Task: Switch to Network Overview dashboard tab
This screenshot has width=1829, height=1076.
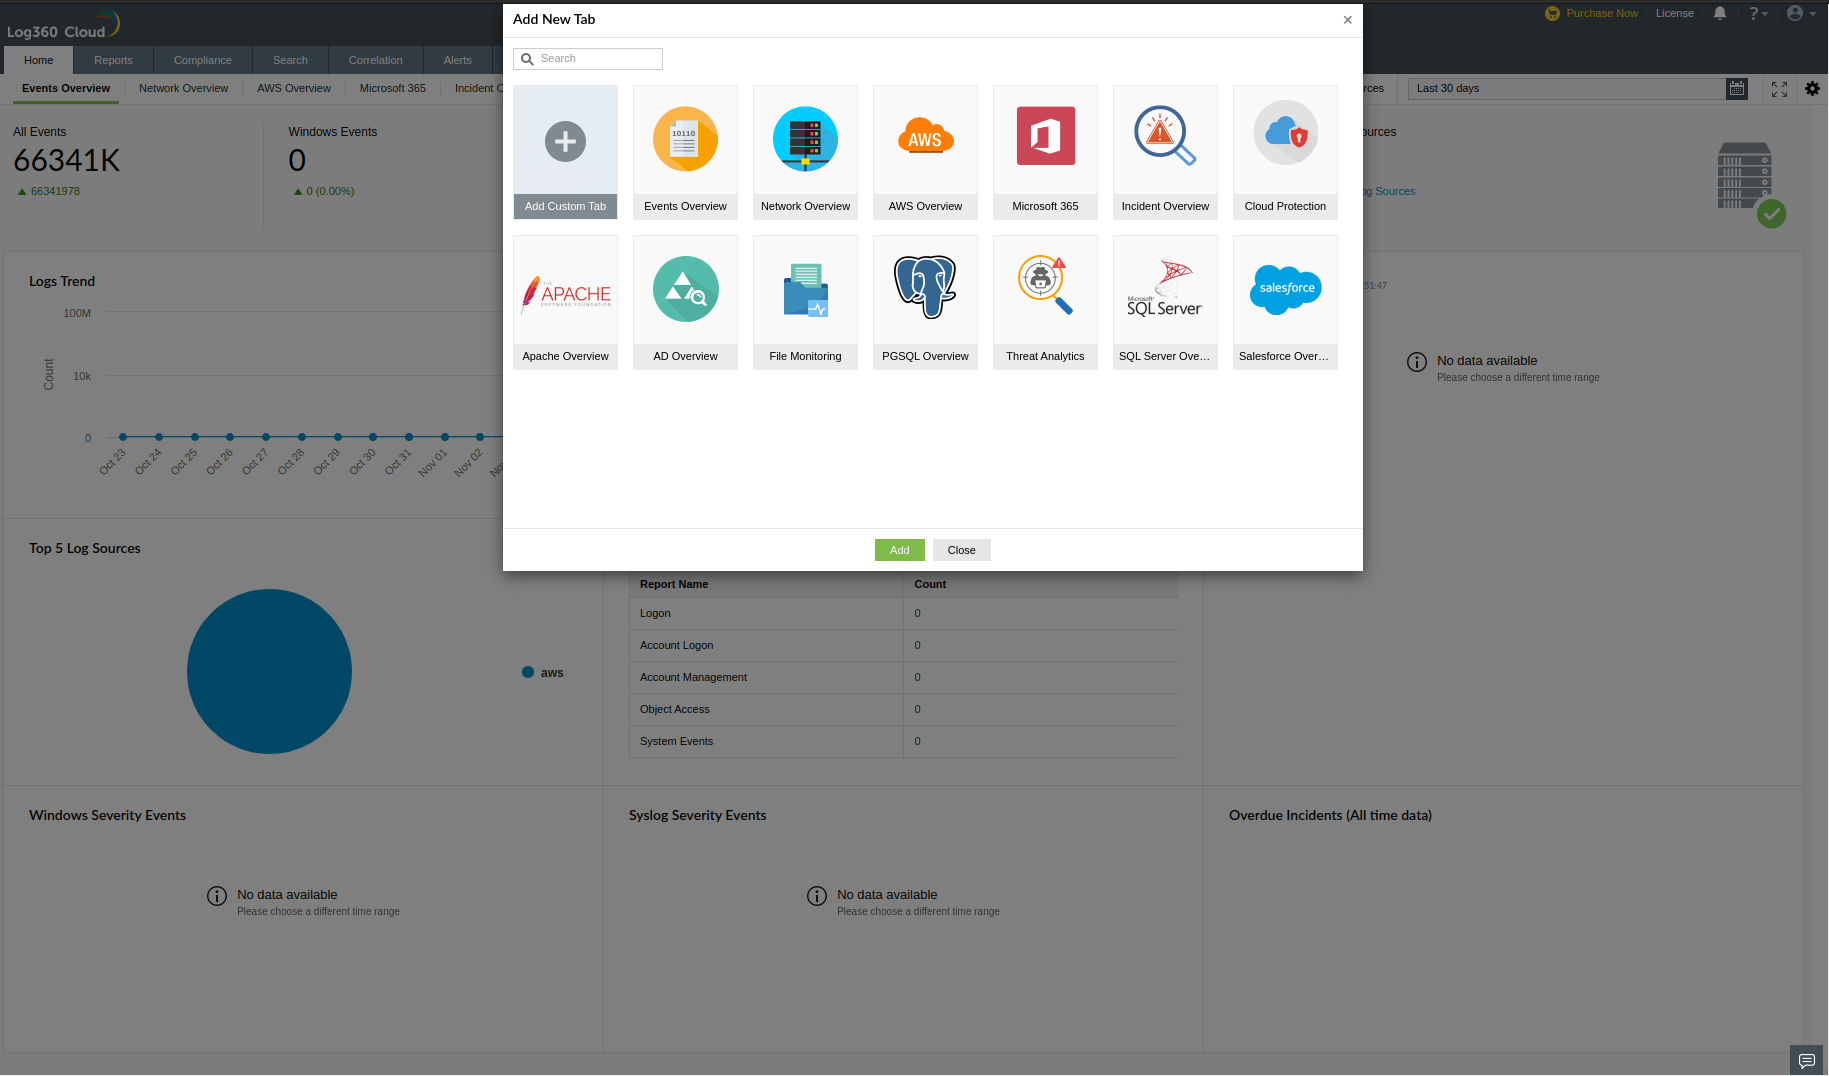Action: click(183, 89)
